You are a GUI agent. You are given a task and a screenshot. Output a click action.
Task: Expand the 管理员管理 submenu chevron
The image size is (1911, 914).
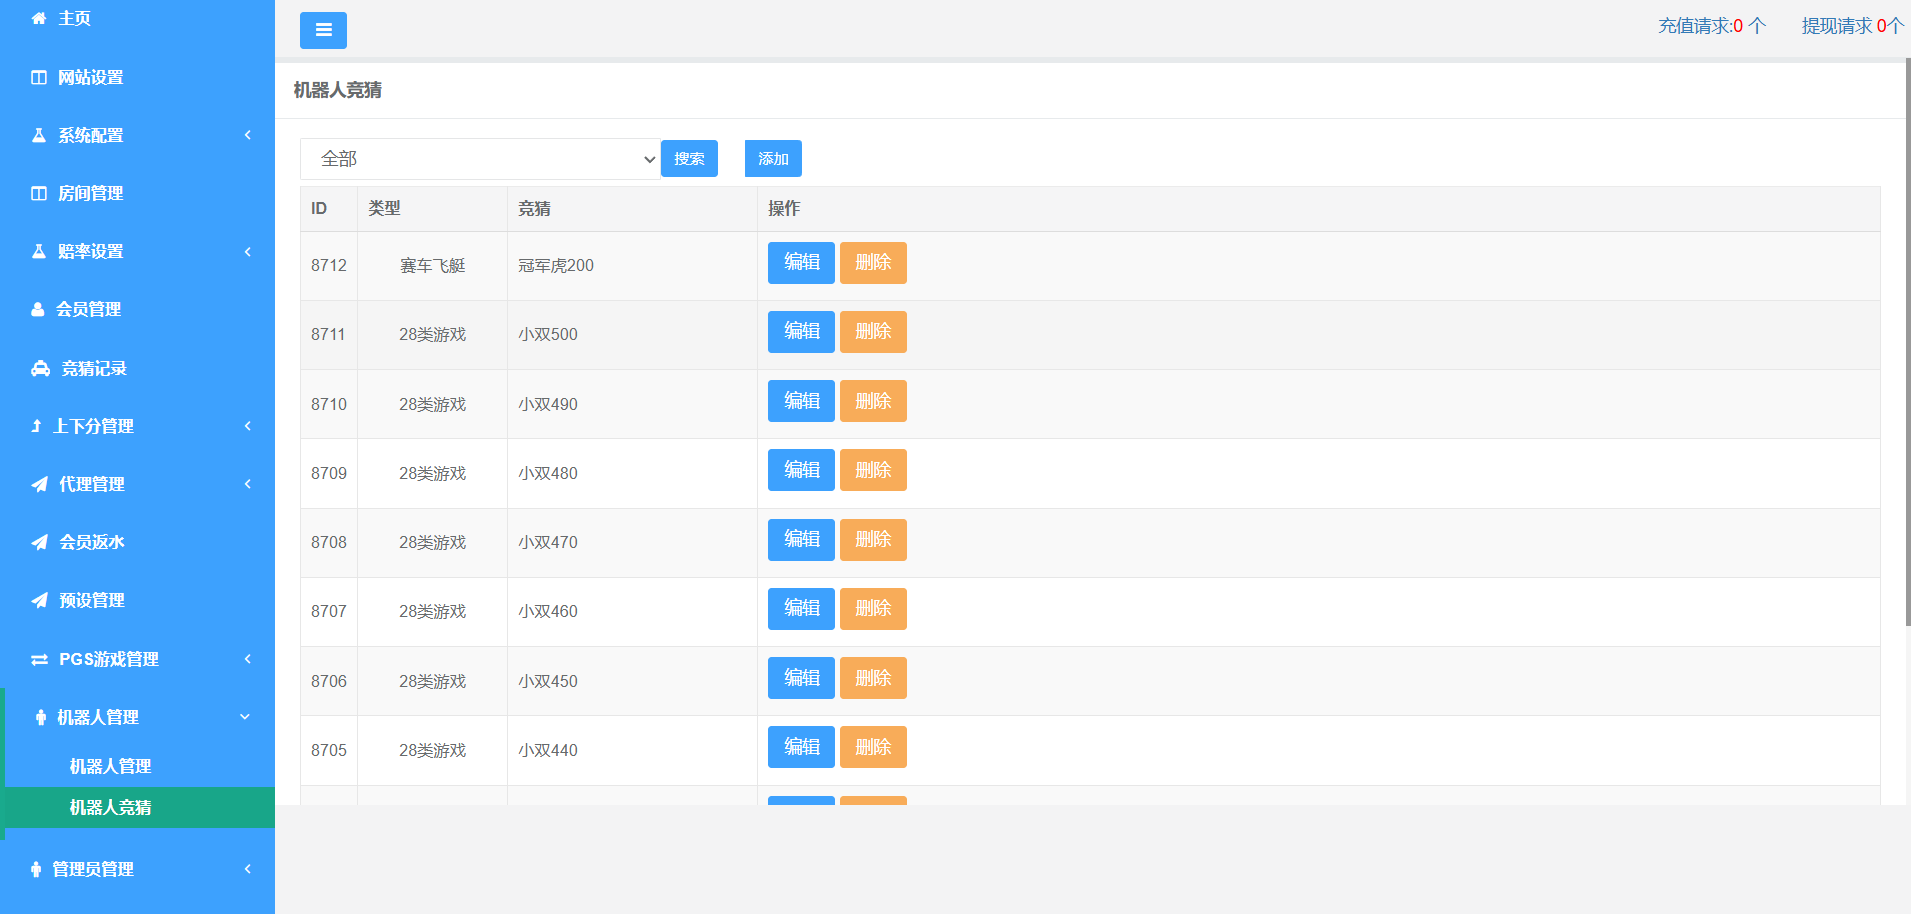248,869
